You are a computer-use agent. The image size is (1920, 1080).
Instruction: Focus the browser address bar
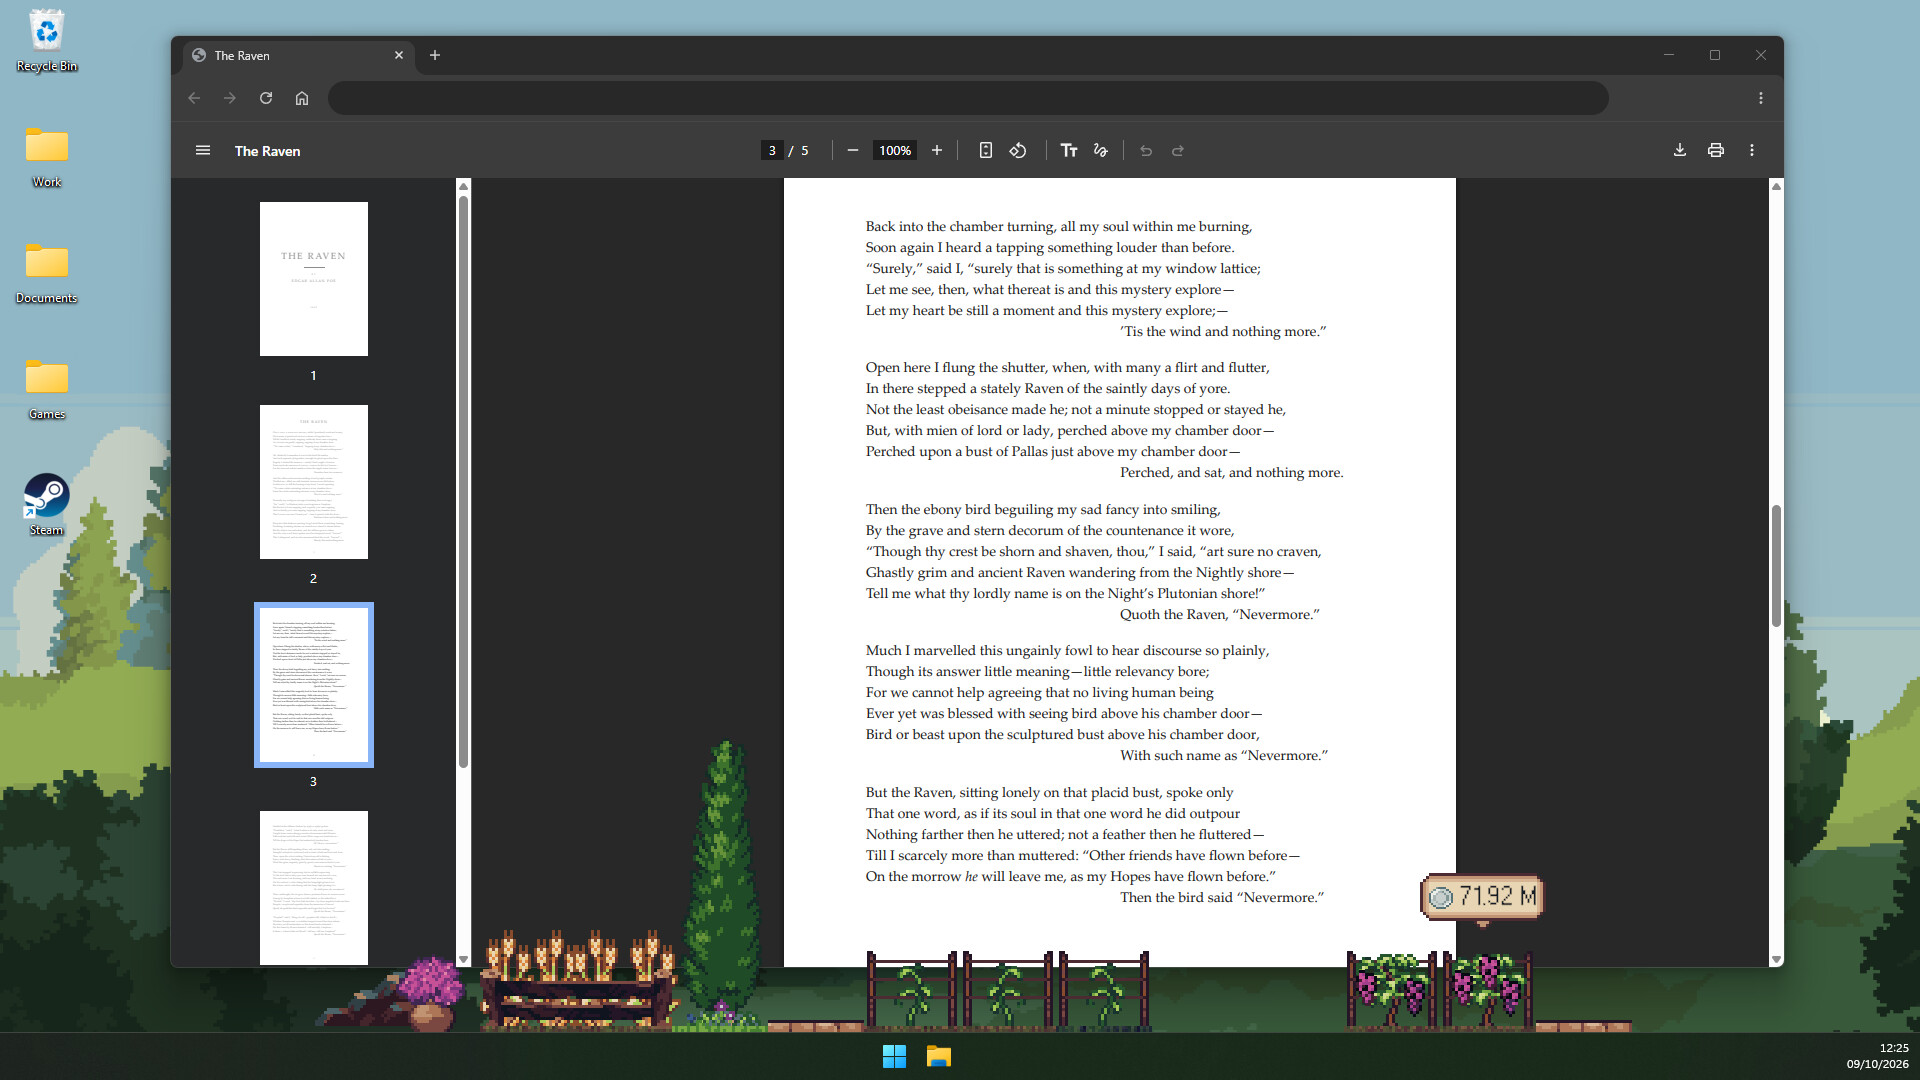tap(968, 98)
